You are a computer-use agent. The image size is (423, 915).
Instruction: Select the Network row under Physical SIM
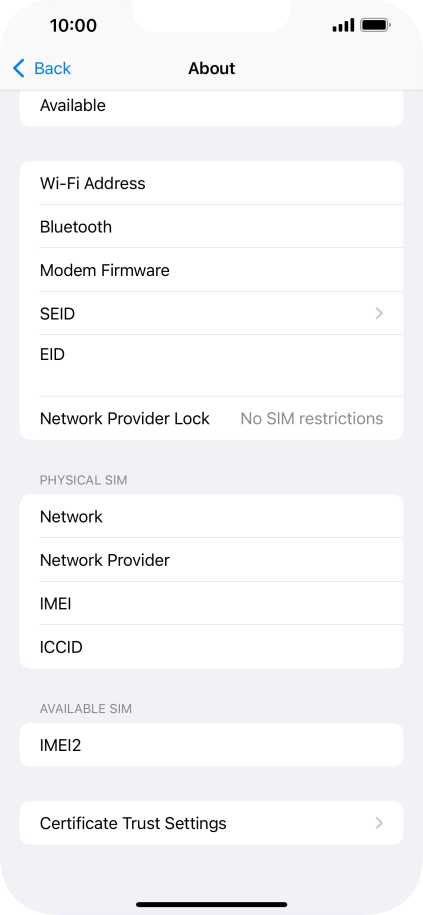pos(211,516)
